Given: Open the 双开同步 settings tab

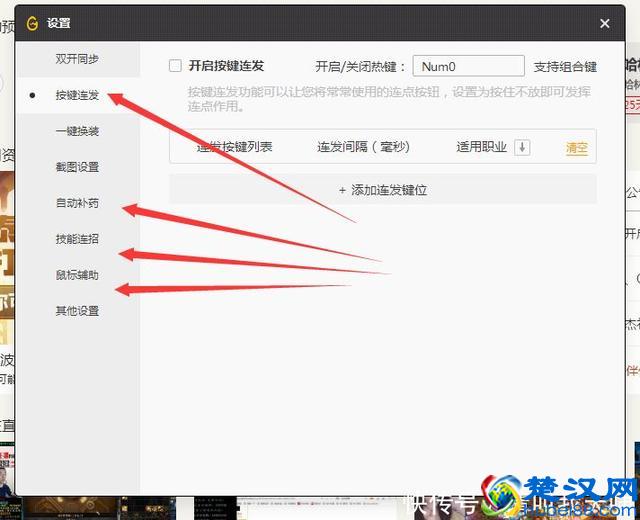Looking at the screenshot, I should tap(78, 59).
